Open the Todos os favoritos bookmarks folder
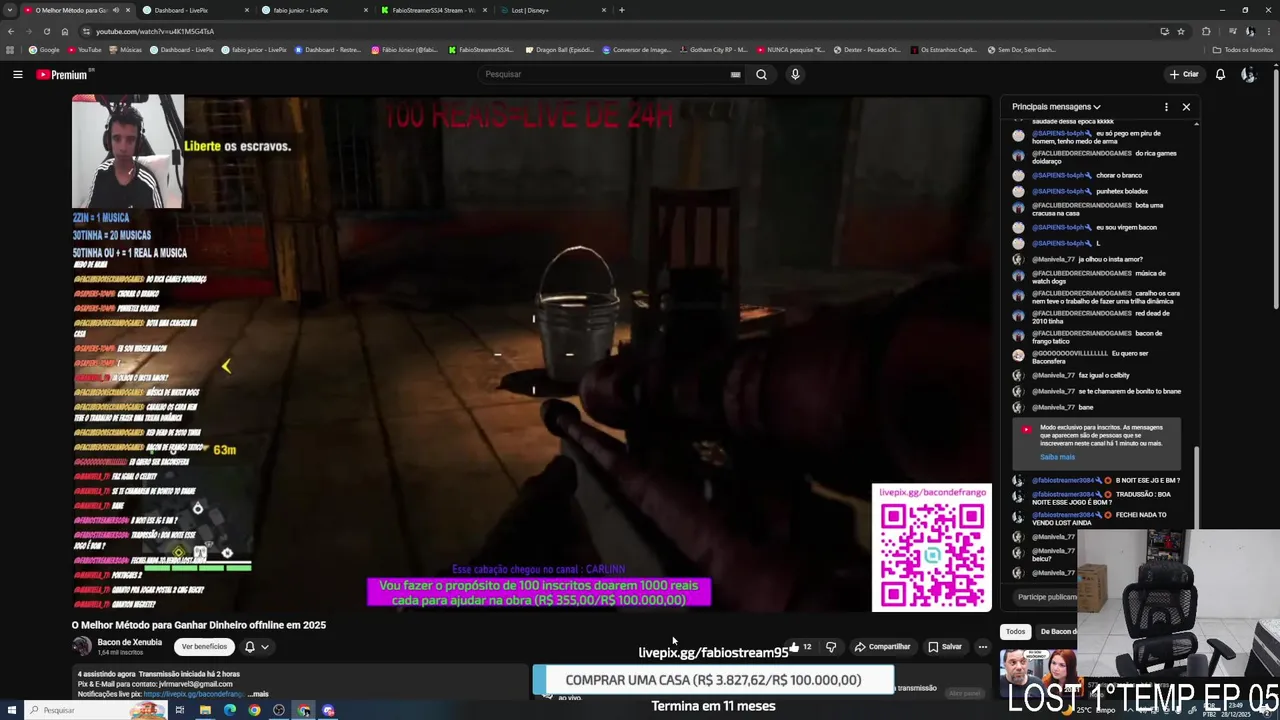Viewport: 1280px width, 720px height. pos(1243,49)
